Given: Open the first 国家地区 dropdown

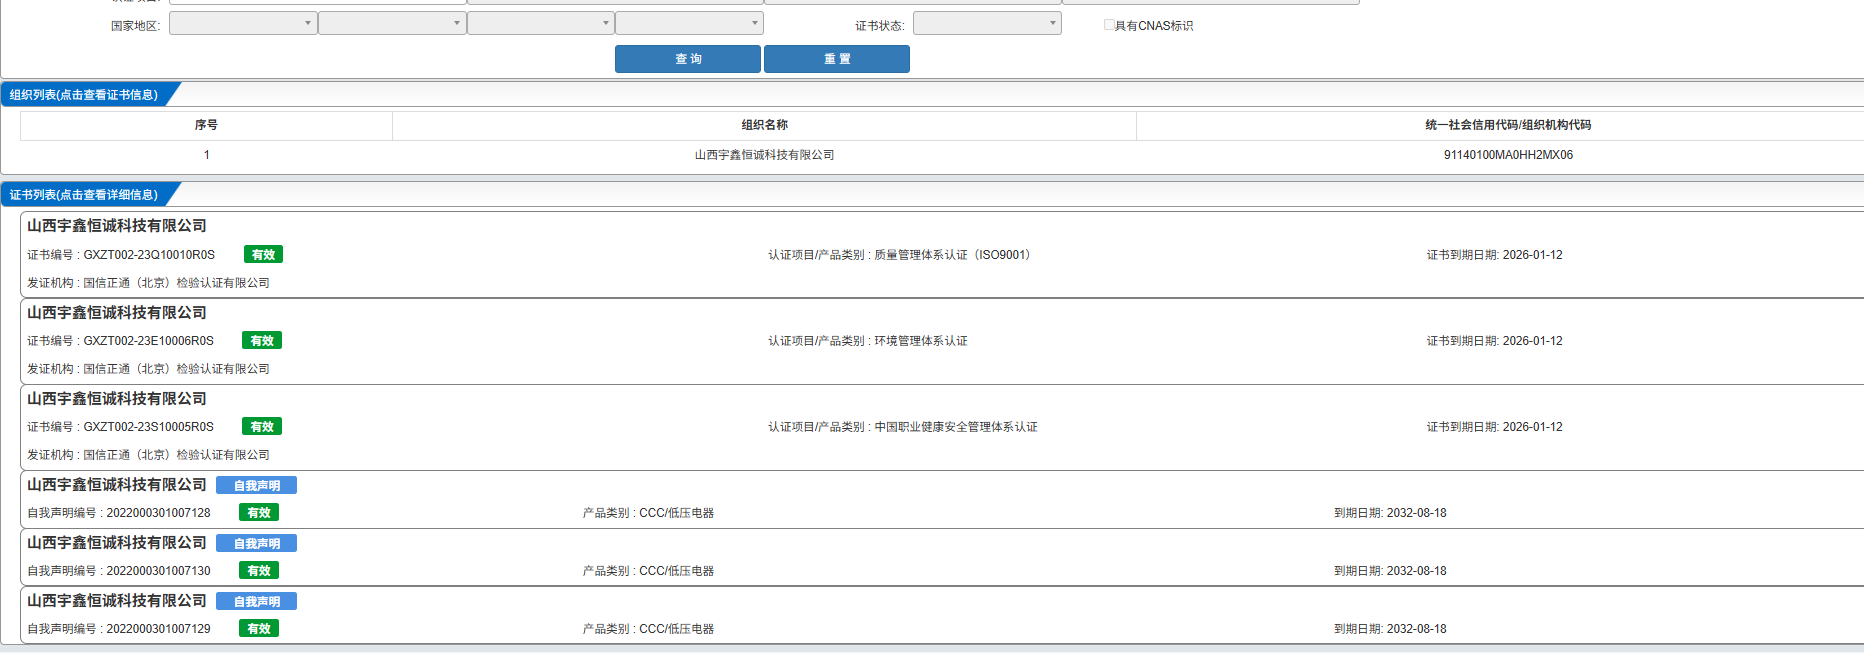Looking at the screenshot, I should point(243,23).
